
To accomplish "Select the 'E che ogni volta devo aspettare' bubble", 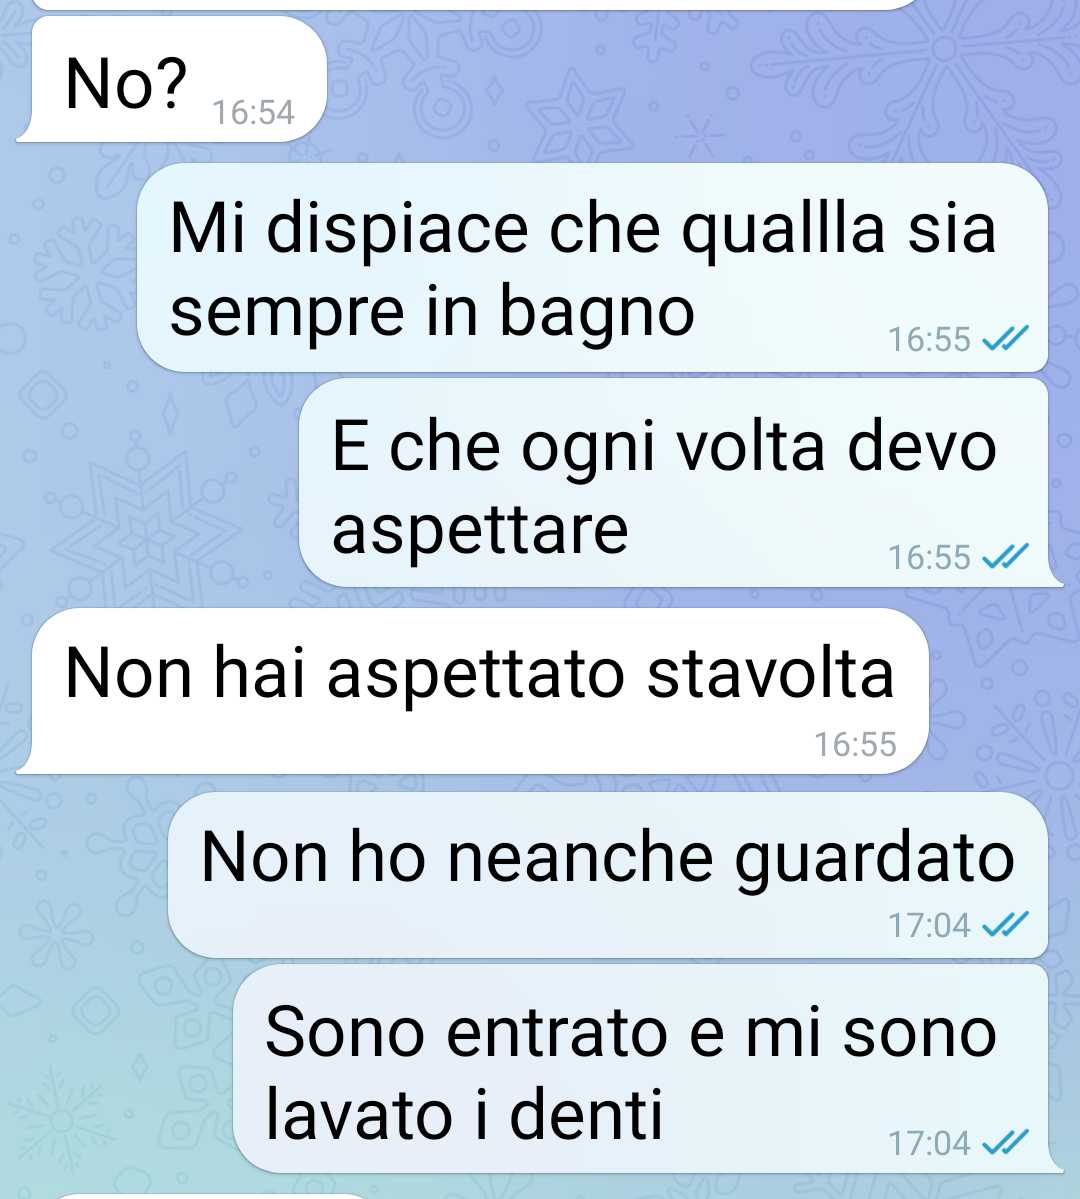I will (x=679, y=483).
